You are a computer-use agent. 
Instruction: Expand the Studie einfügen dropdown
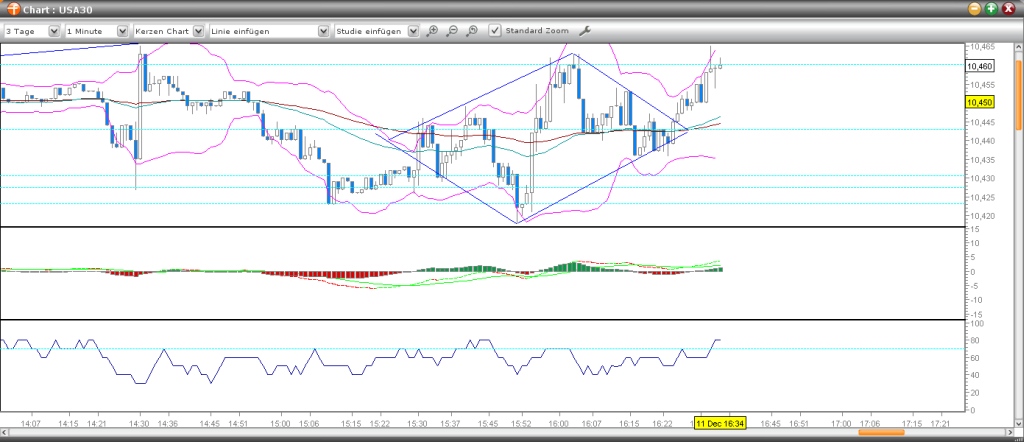[376, 31]
